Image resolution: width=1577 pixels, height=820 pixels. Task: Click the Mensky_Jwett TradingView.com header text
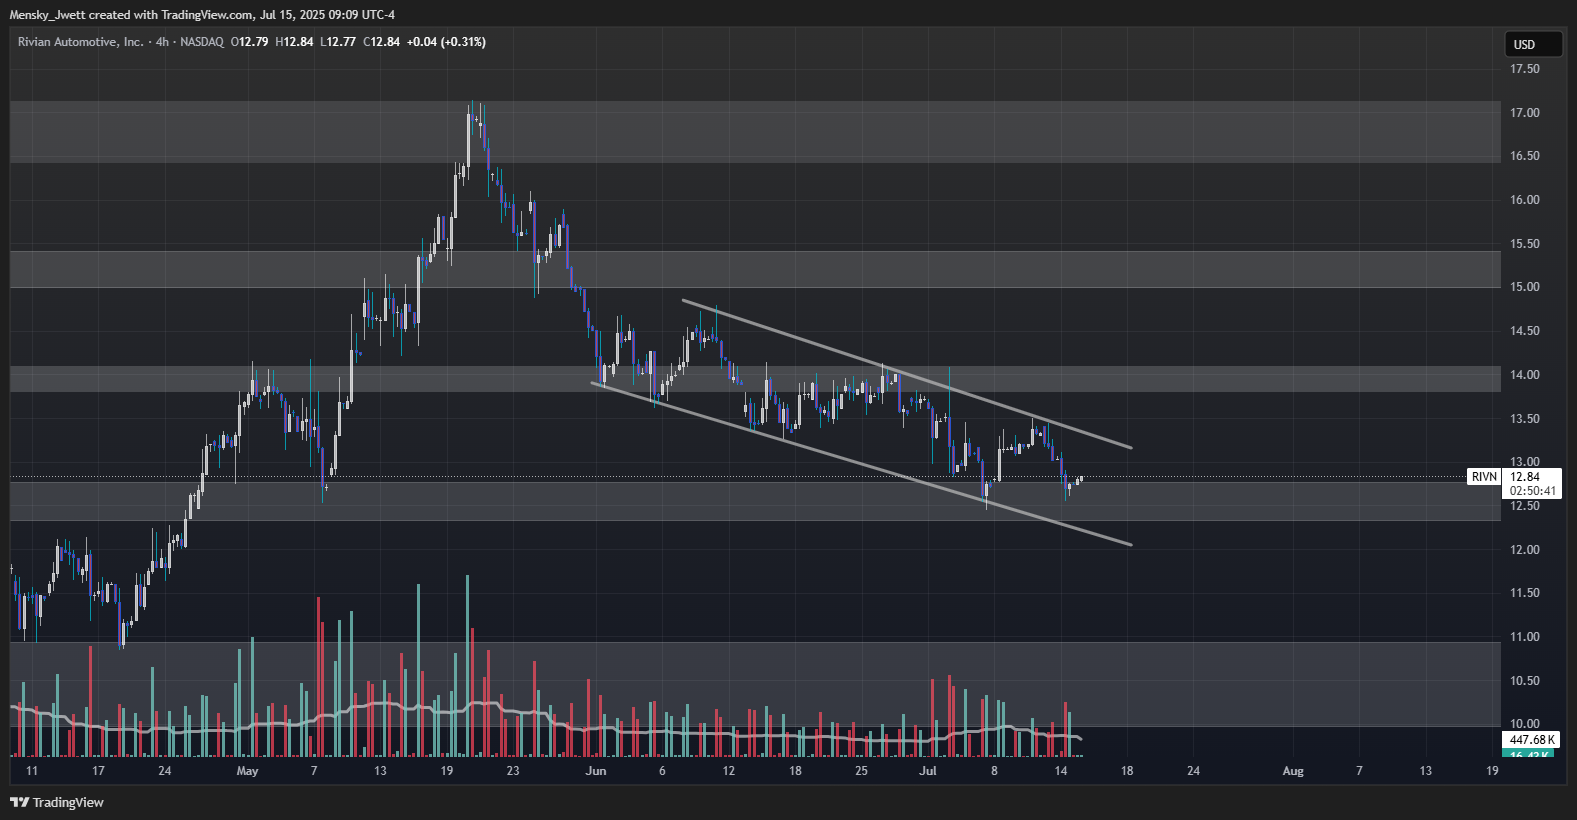(x=202, y=15)
